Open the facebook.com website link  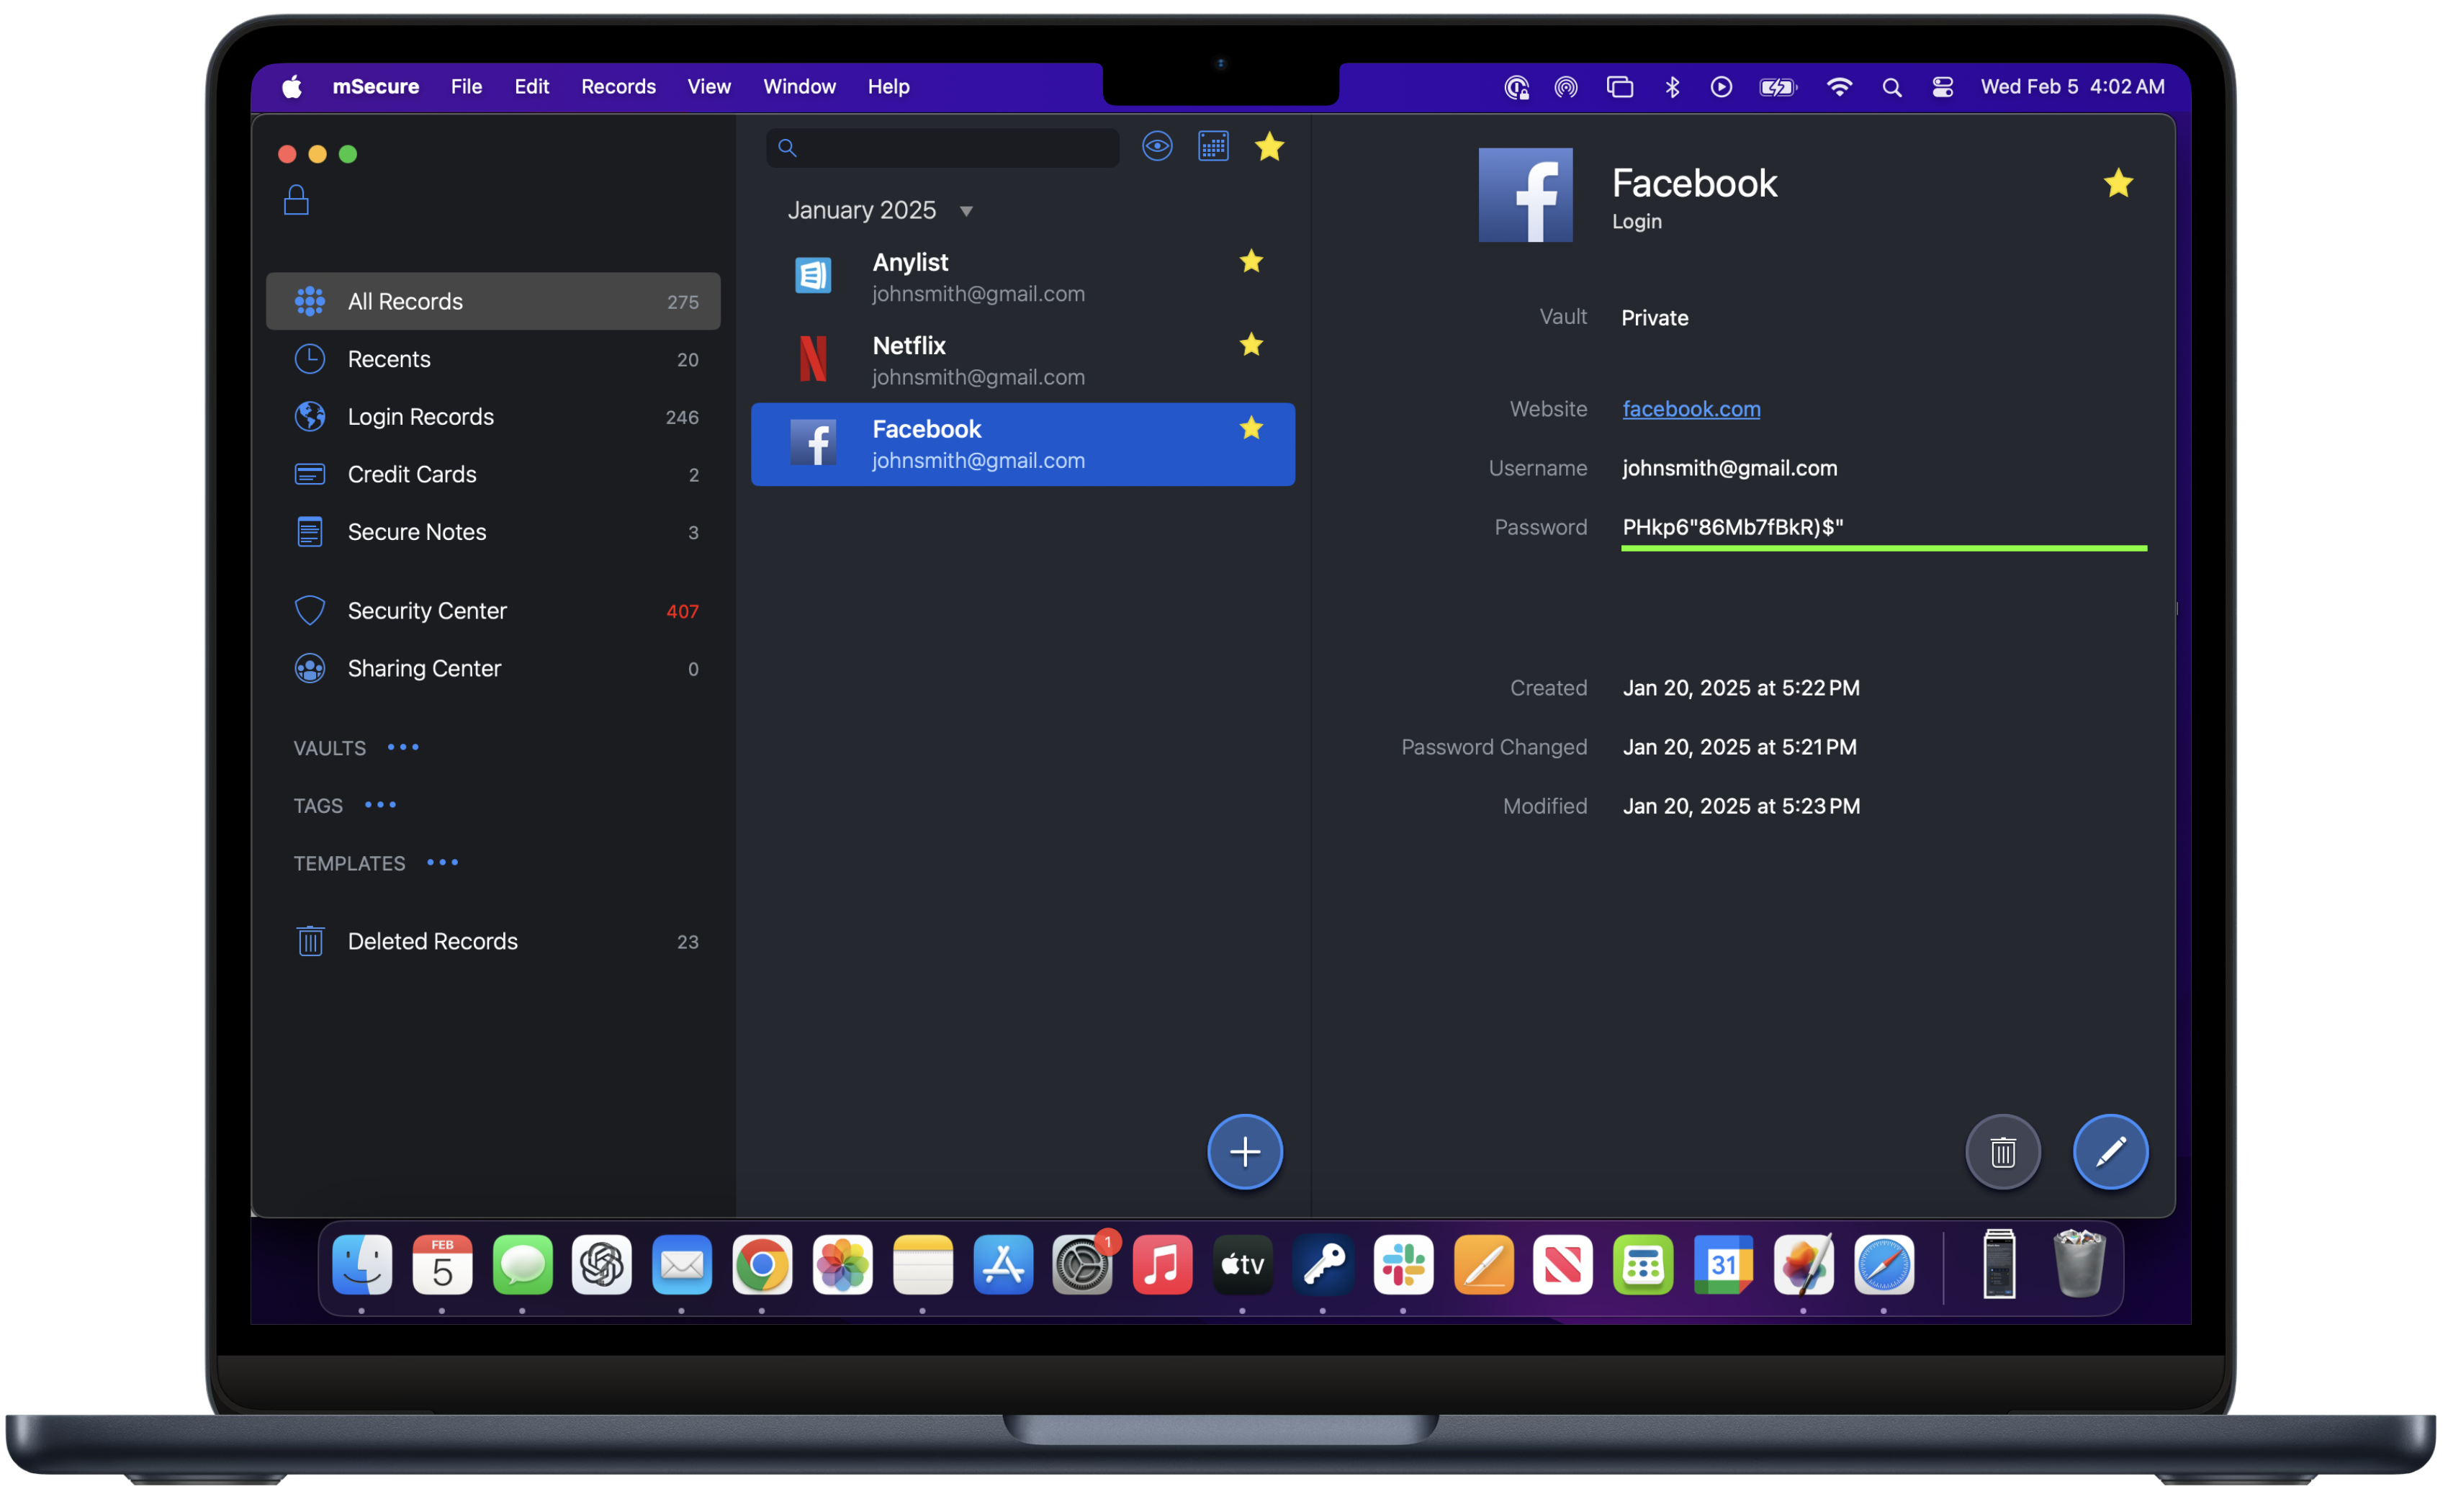1691,409
